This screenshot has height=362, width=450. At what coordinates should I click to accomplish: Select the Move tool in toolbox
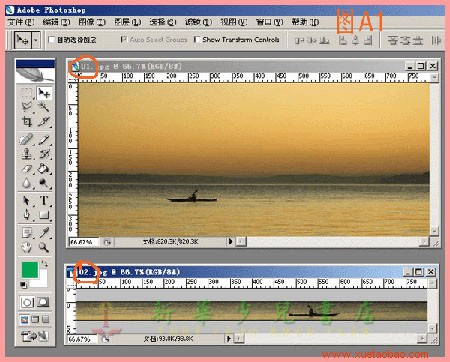pos(44,93)
